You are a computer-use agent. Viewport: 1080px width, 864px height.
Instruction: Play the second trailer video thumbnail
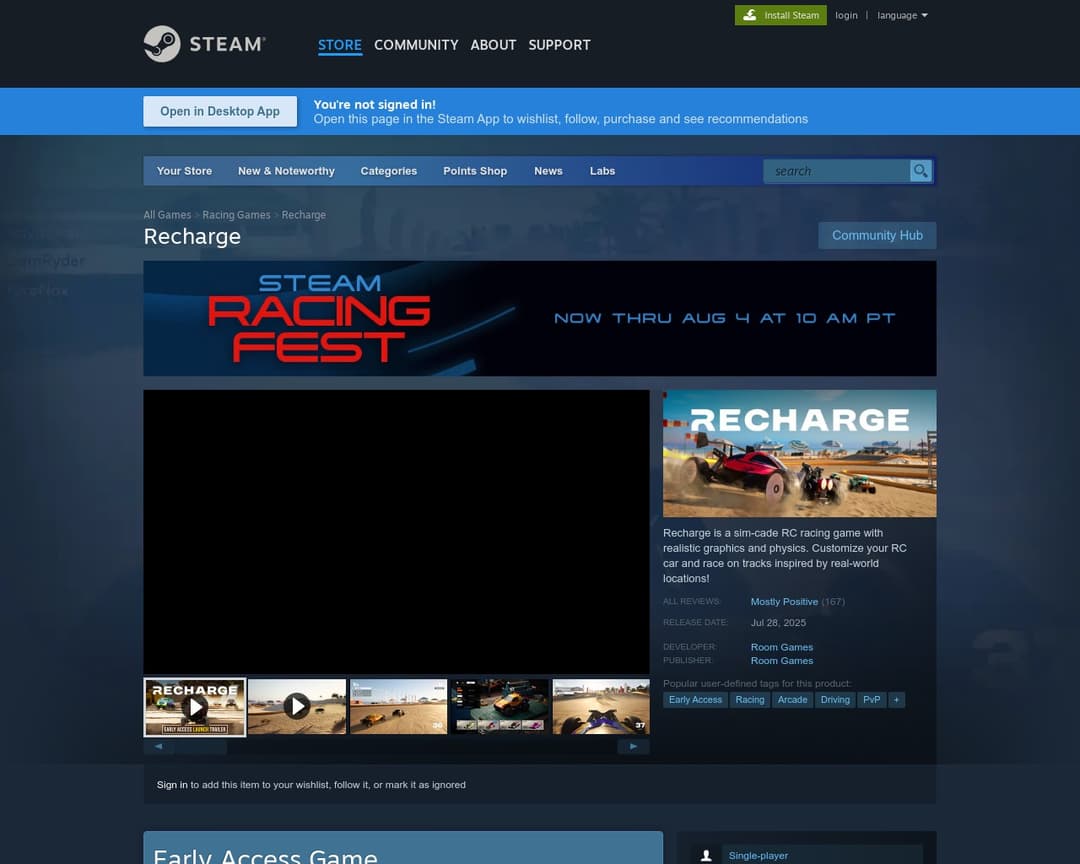coord(296,707)
